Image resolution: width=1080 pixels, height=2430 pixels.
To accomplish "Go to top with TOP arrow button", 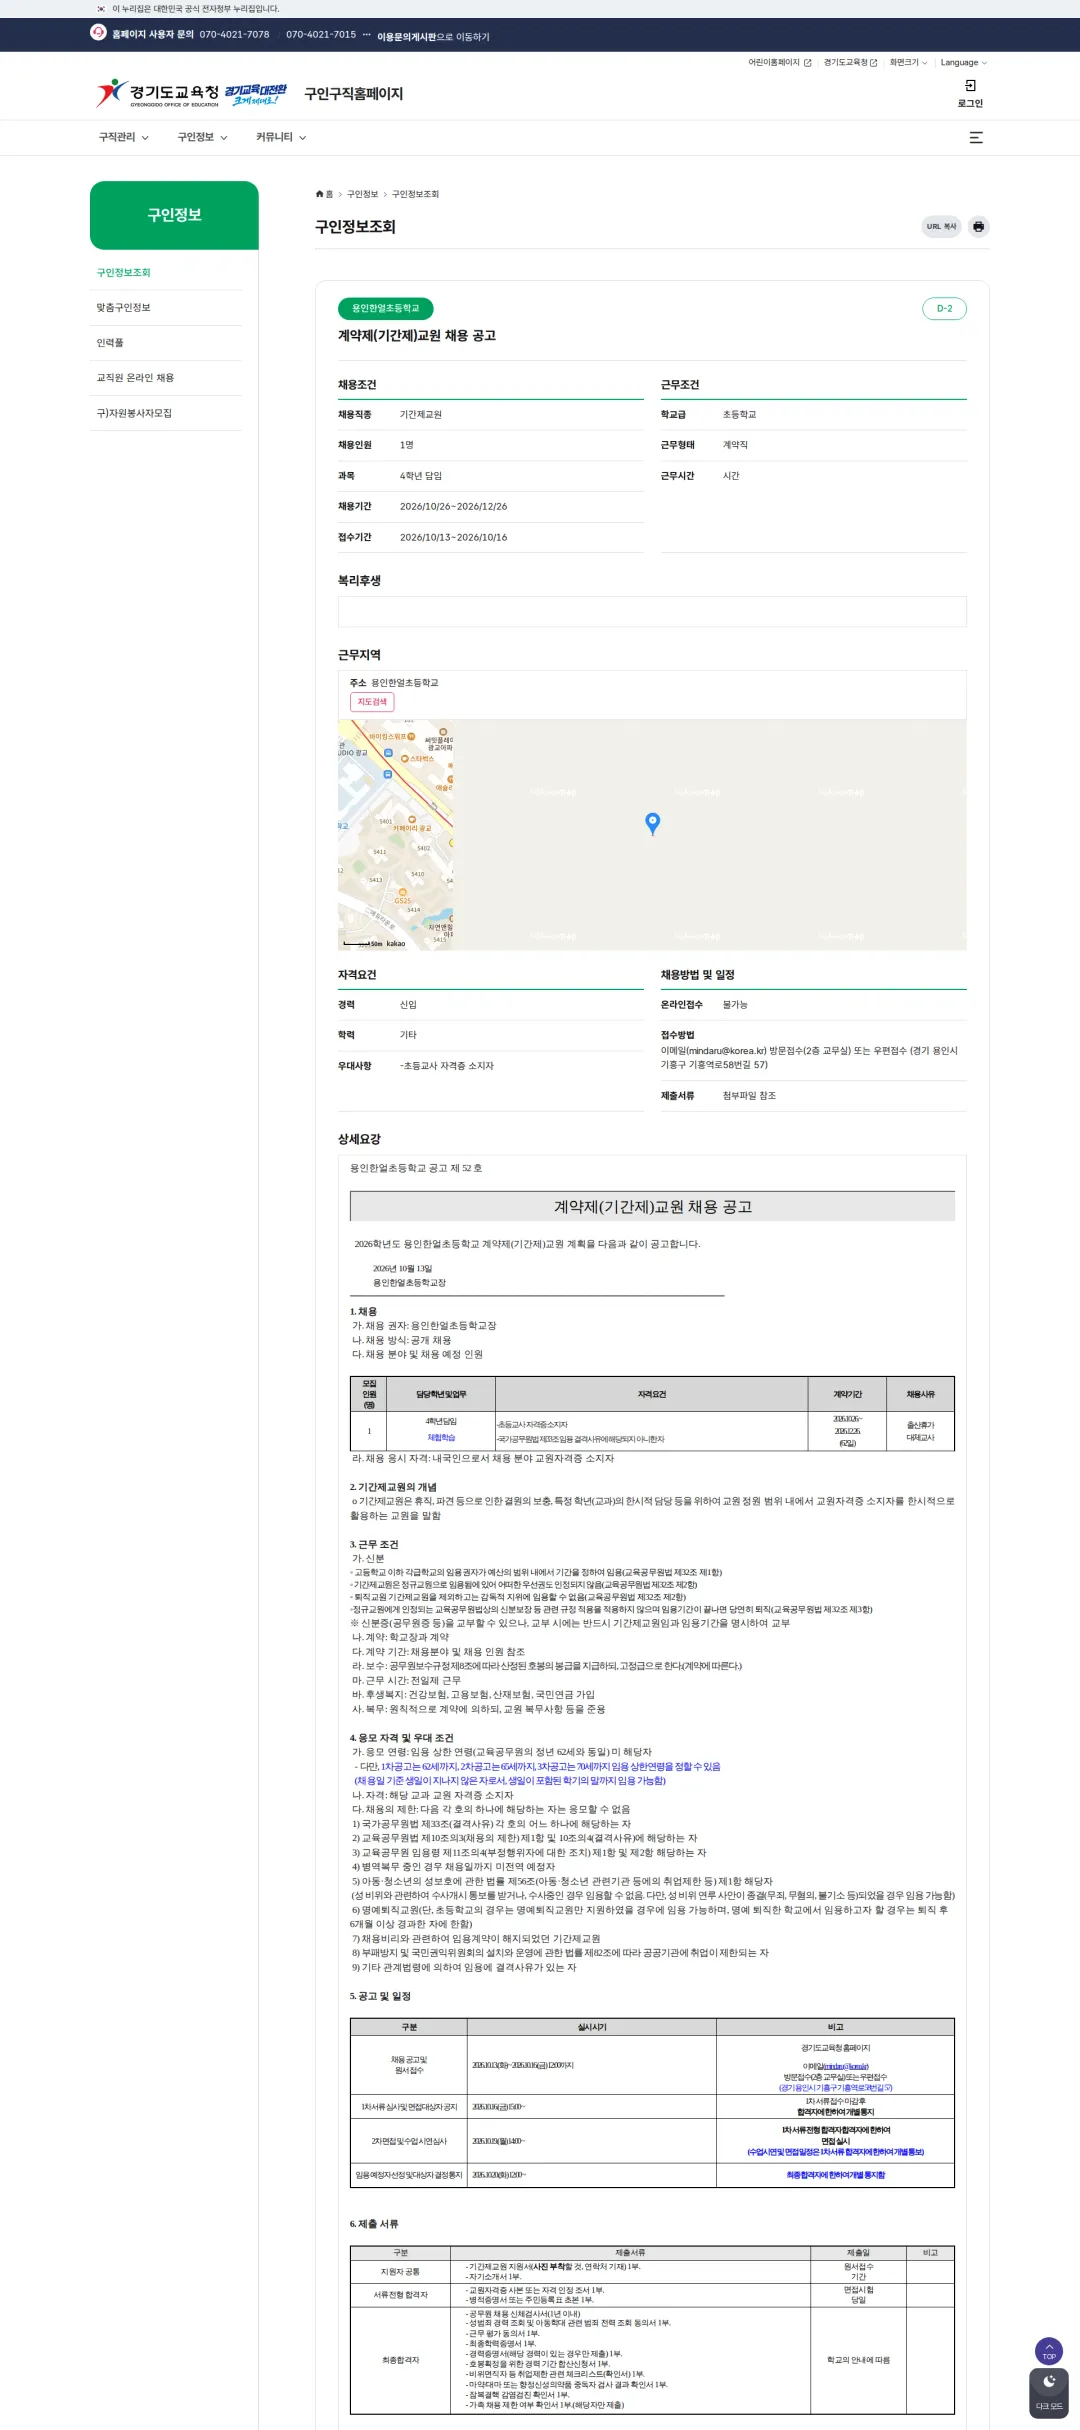I will [1049, 2350].
